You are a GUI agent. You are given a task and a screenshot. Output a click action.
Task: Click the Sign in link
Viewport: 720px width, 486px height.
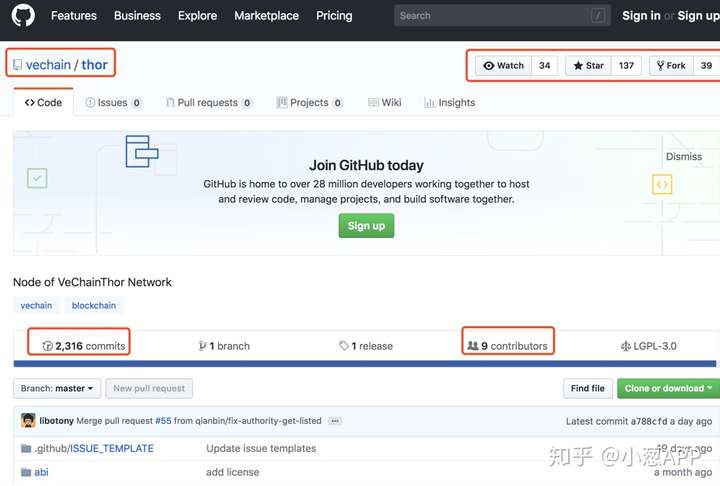pyautogui.click(x=641, y=16)
